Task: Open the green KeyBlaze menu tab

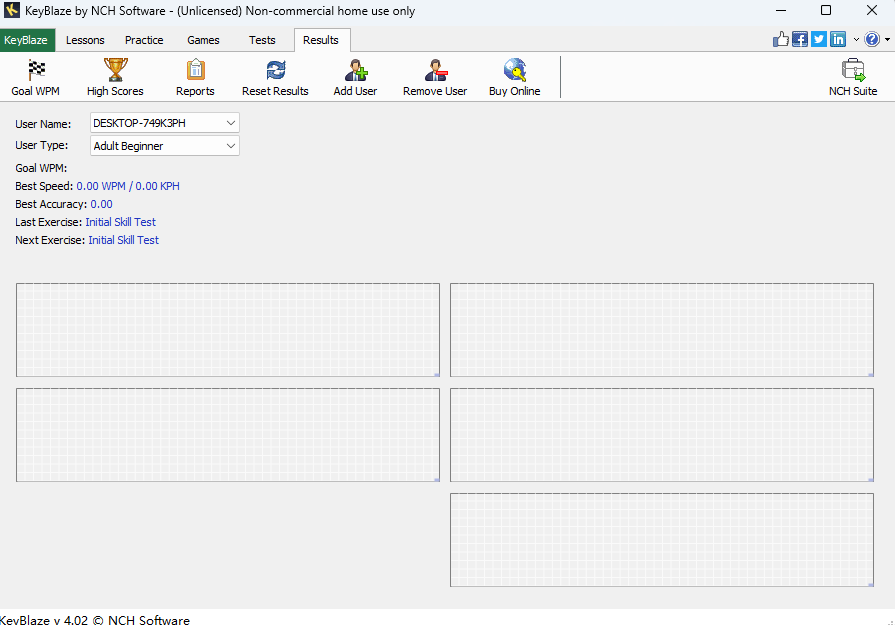Action: (26, 40)
